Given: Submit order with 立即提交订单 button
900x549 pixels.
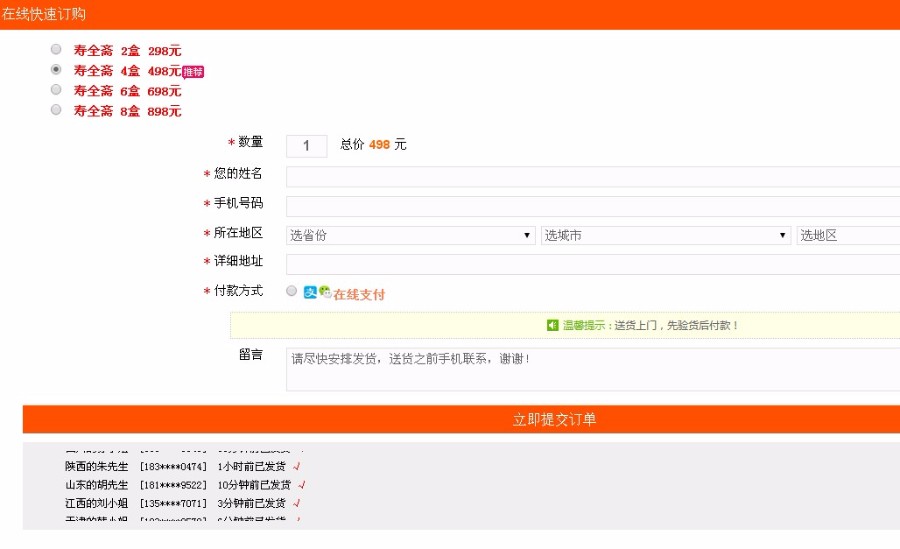Looking at the screenshot, I should point(461,419).
